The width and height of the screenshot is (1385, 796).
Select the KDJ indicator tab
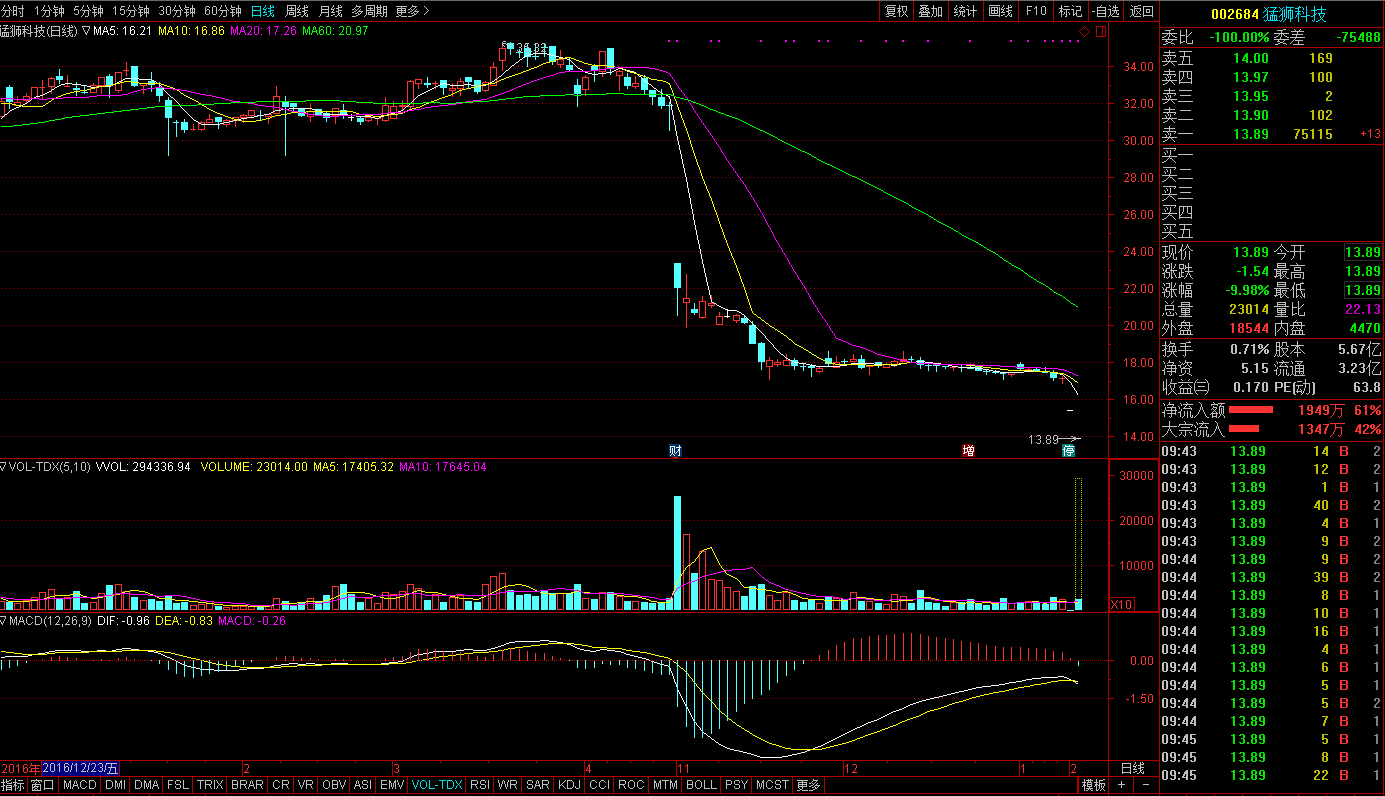[x=569, y=785]
